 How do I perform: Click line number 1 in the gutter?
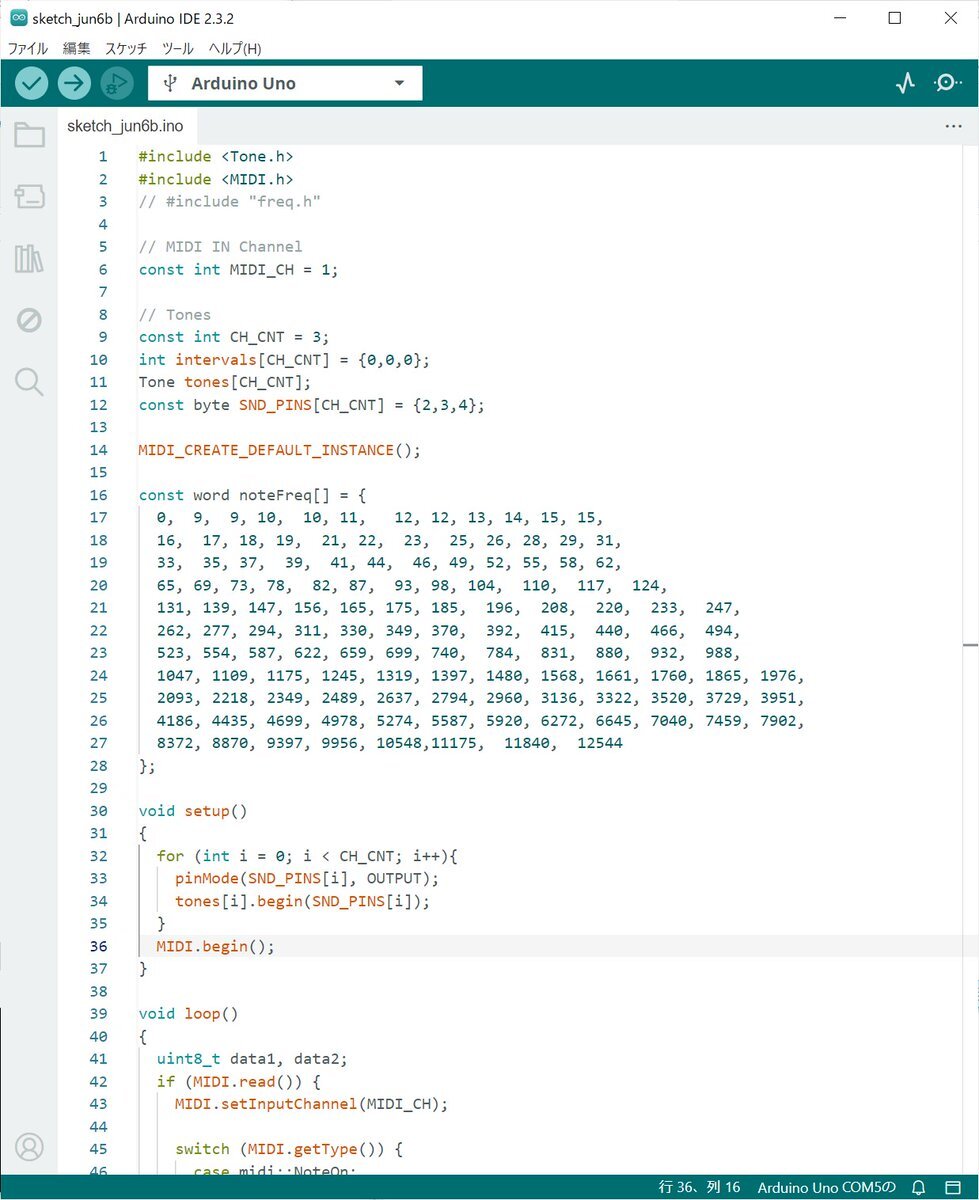pos(102,156)
